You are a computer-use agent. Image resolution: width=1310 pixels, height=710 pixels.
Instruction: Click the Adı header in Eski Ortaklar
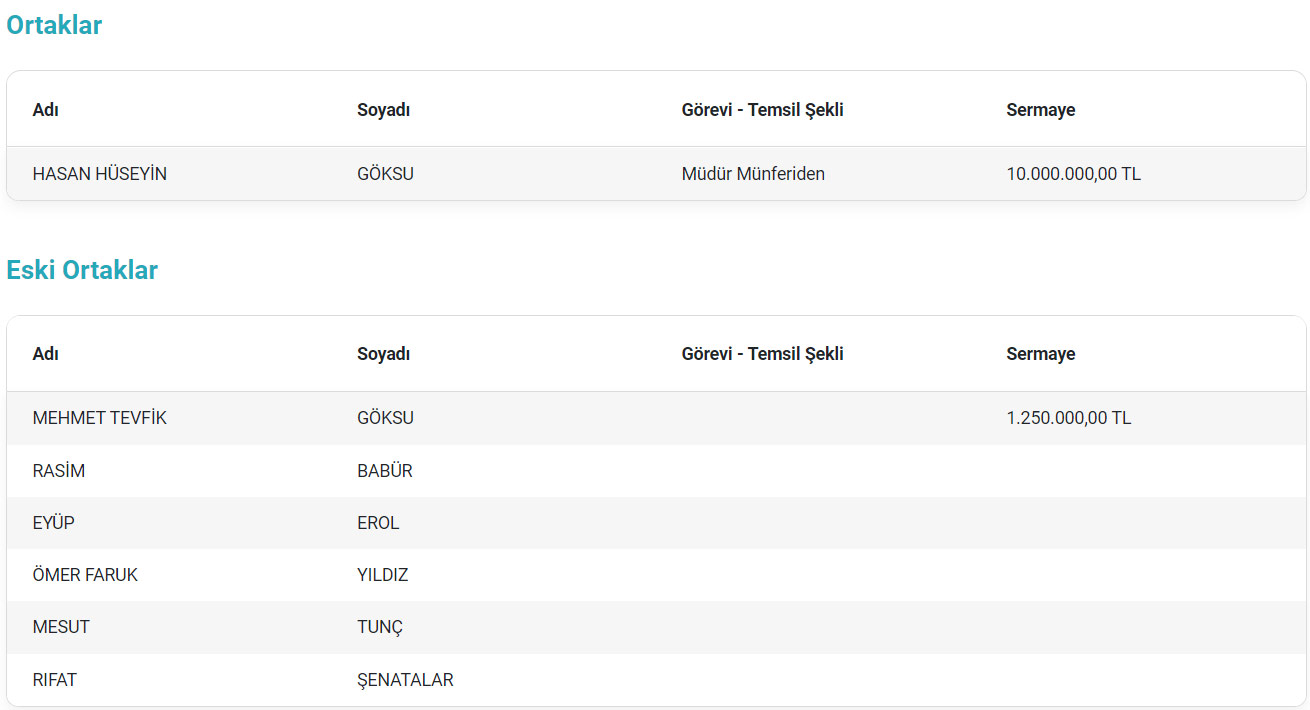tap(46, 354)
